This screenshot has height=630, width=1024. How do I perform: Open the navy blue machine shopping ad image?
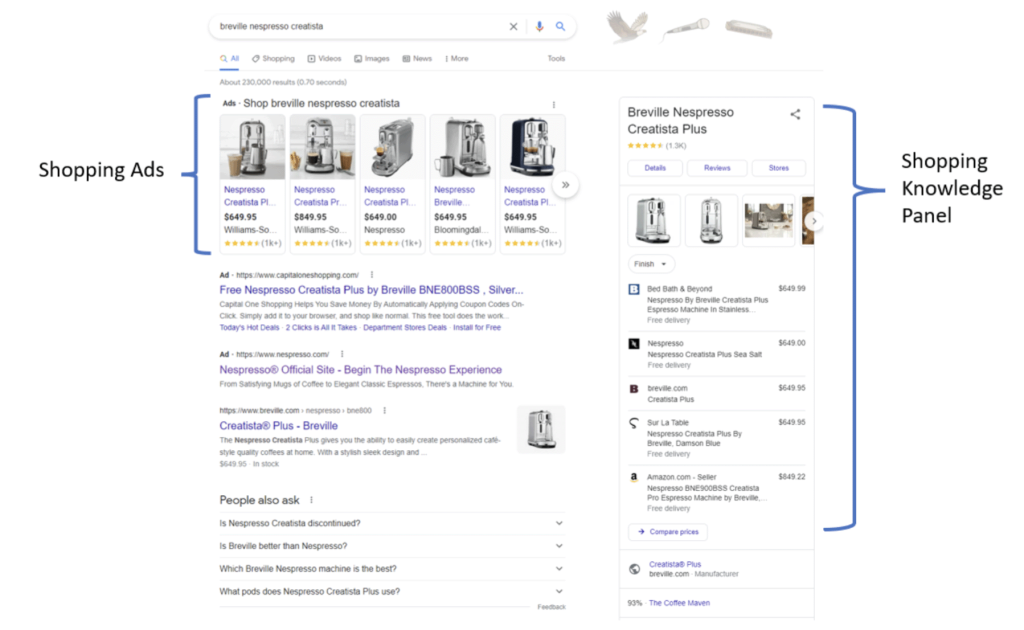click(533, 147)
